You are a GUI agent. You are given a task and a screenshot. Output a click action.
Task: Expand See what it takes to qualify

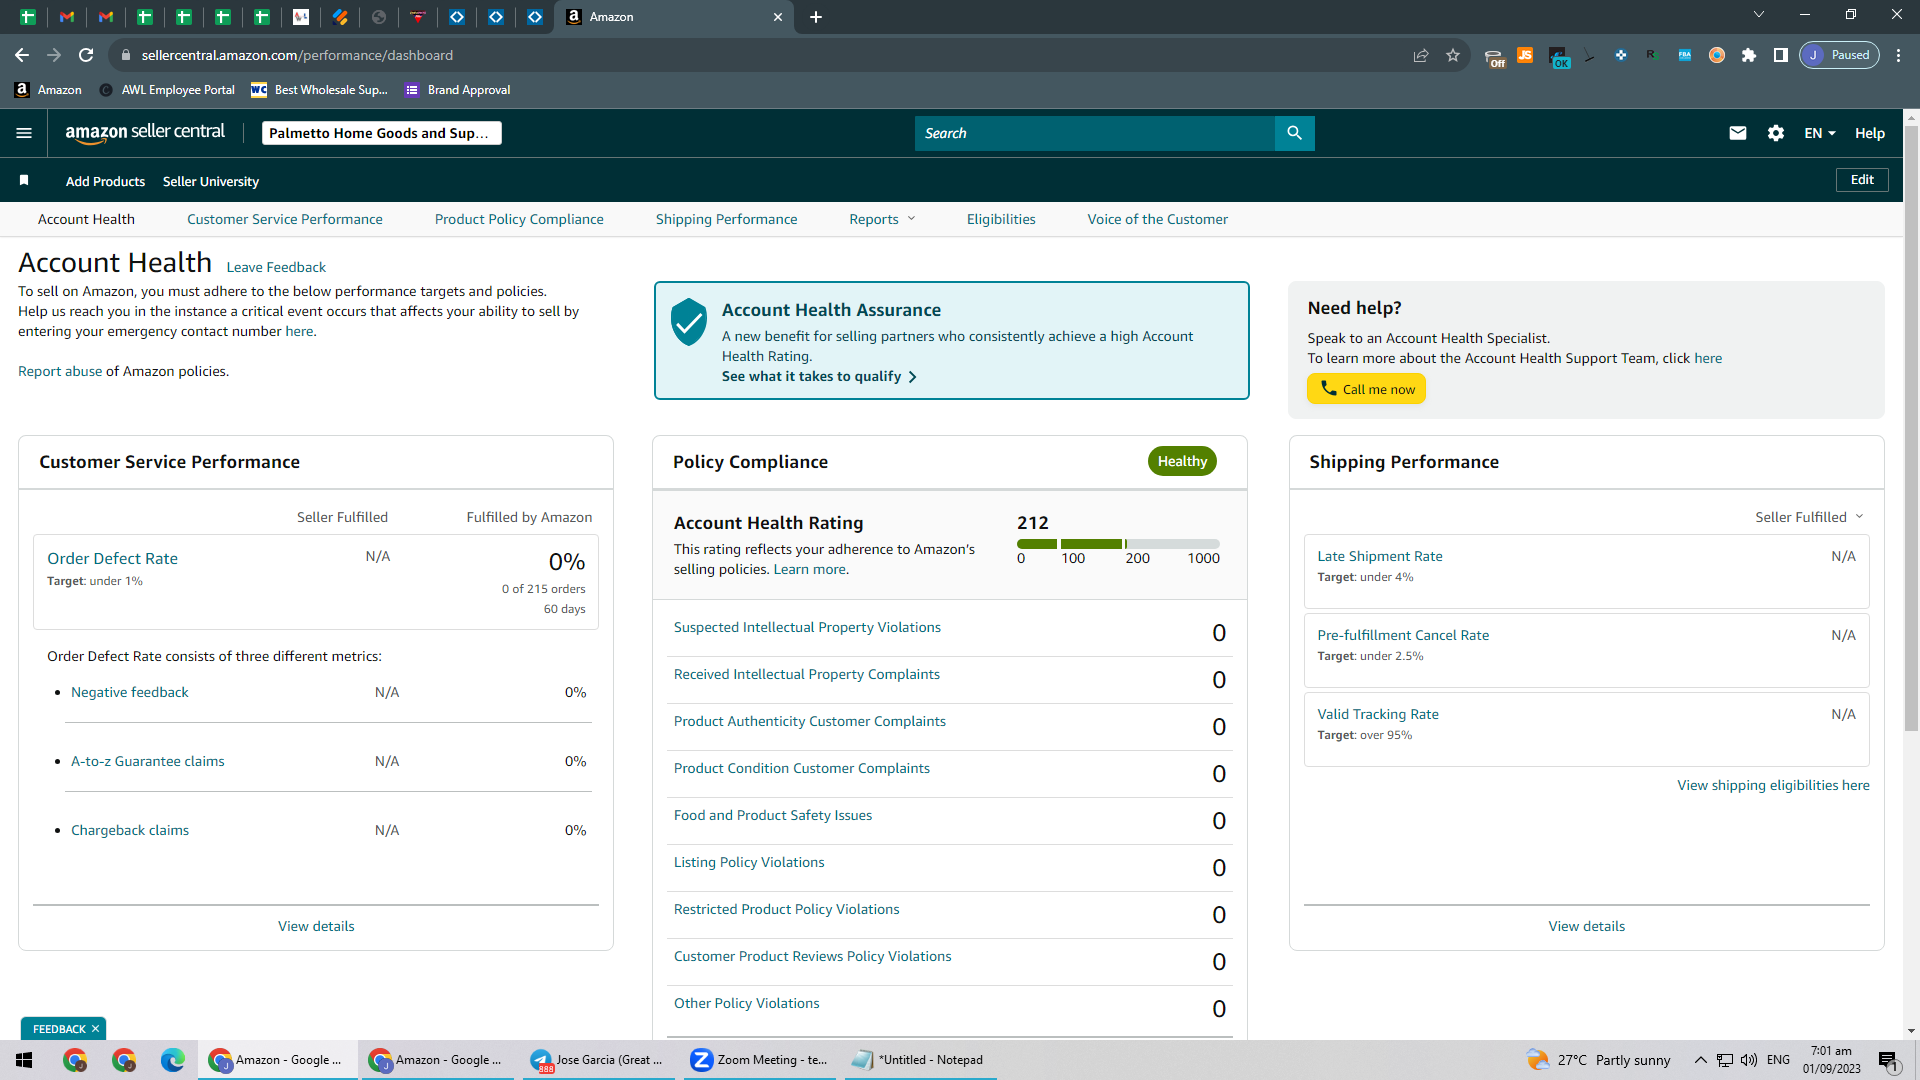pyautogui.click(x=819, y=376)
